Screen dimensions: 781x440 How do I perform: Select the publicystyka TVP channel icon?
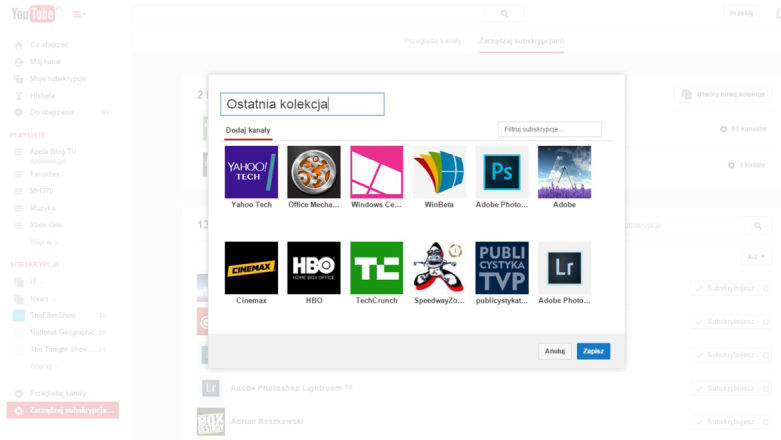[502, 268]
